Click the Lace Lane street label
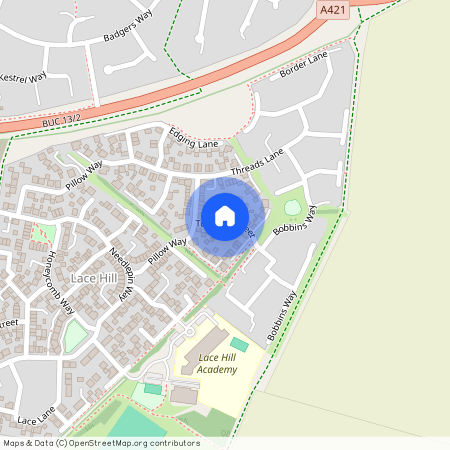The width and height of the screenshot is (450, 450). (37, 416)
